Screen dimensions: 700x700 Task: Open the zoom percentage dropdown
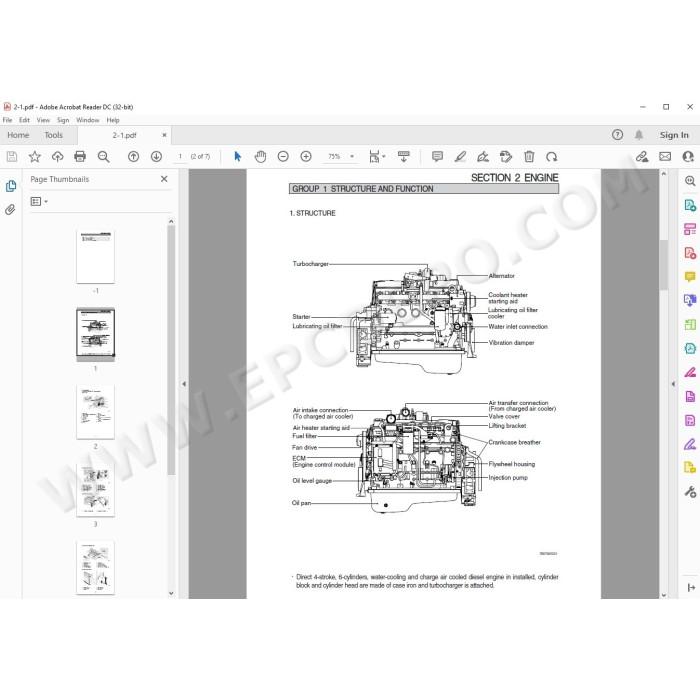[352, 157]
